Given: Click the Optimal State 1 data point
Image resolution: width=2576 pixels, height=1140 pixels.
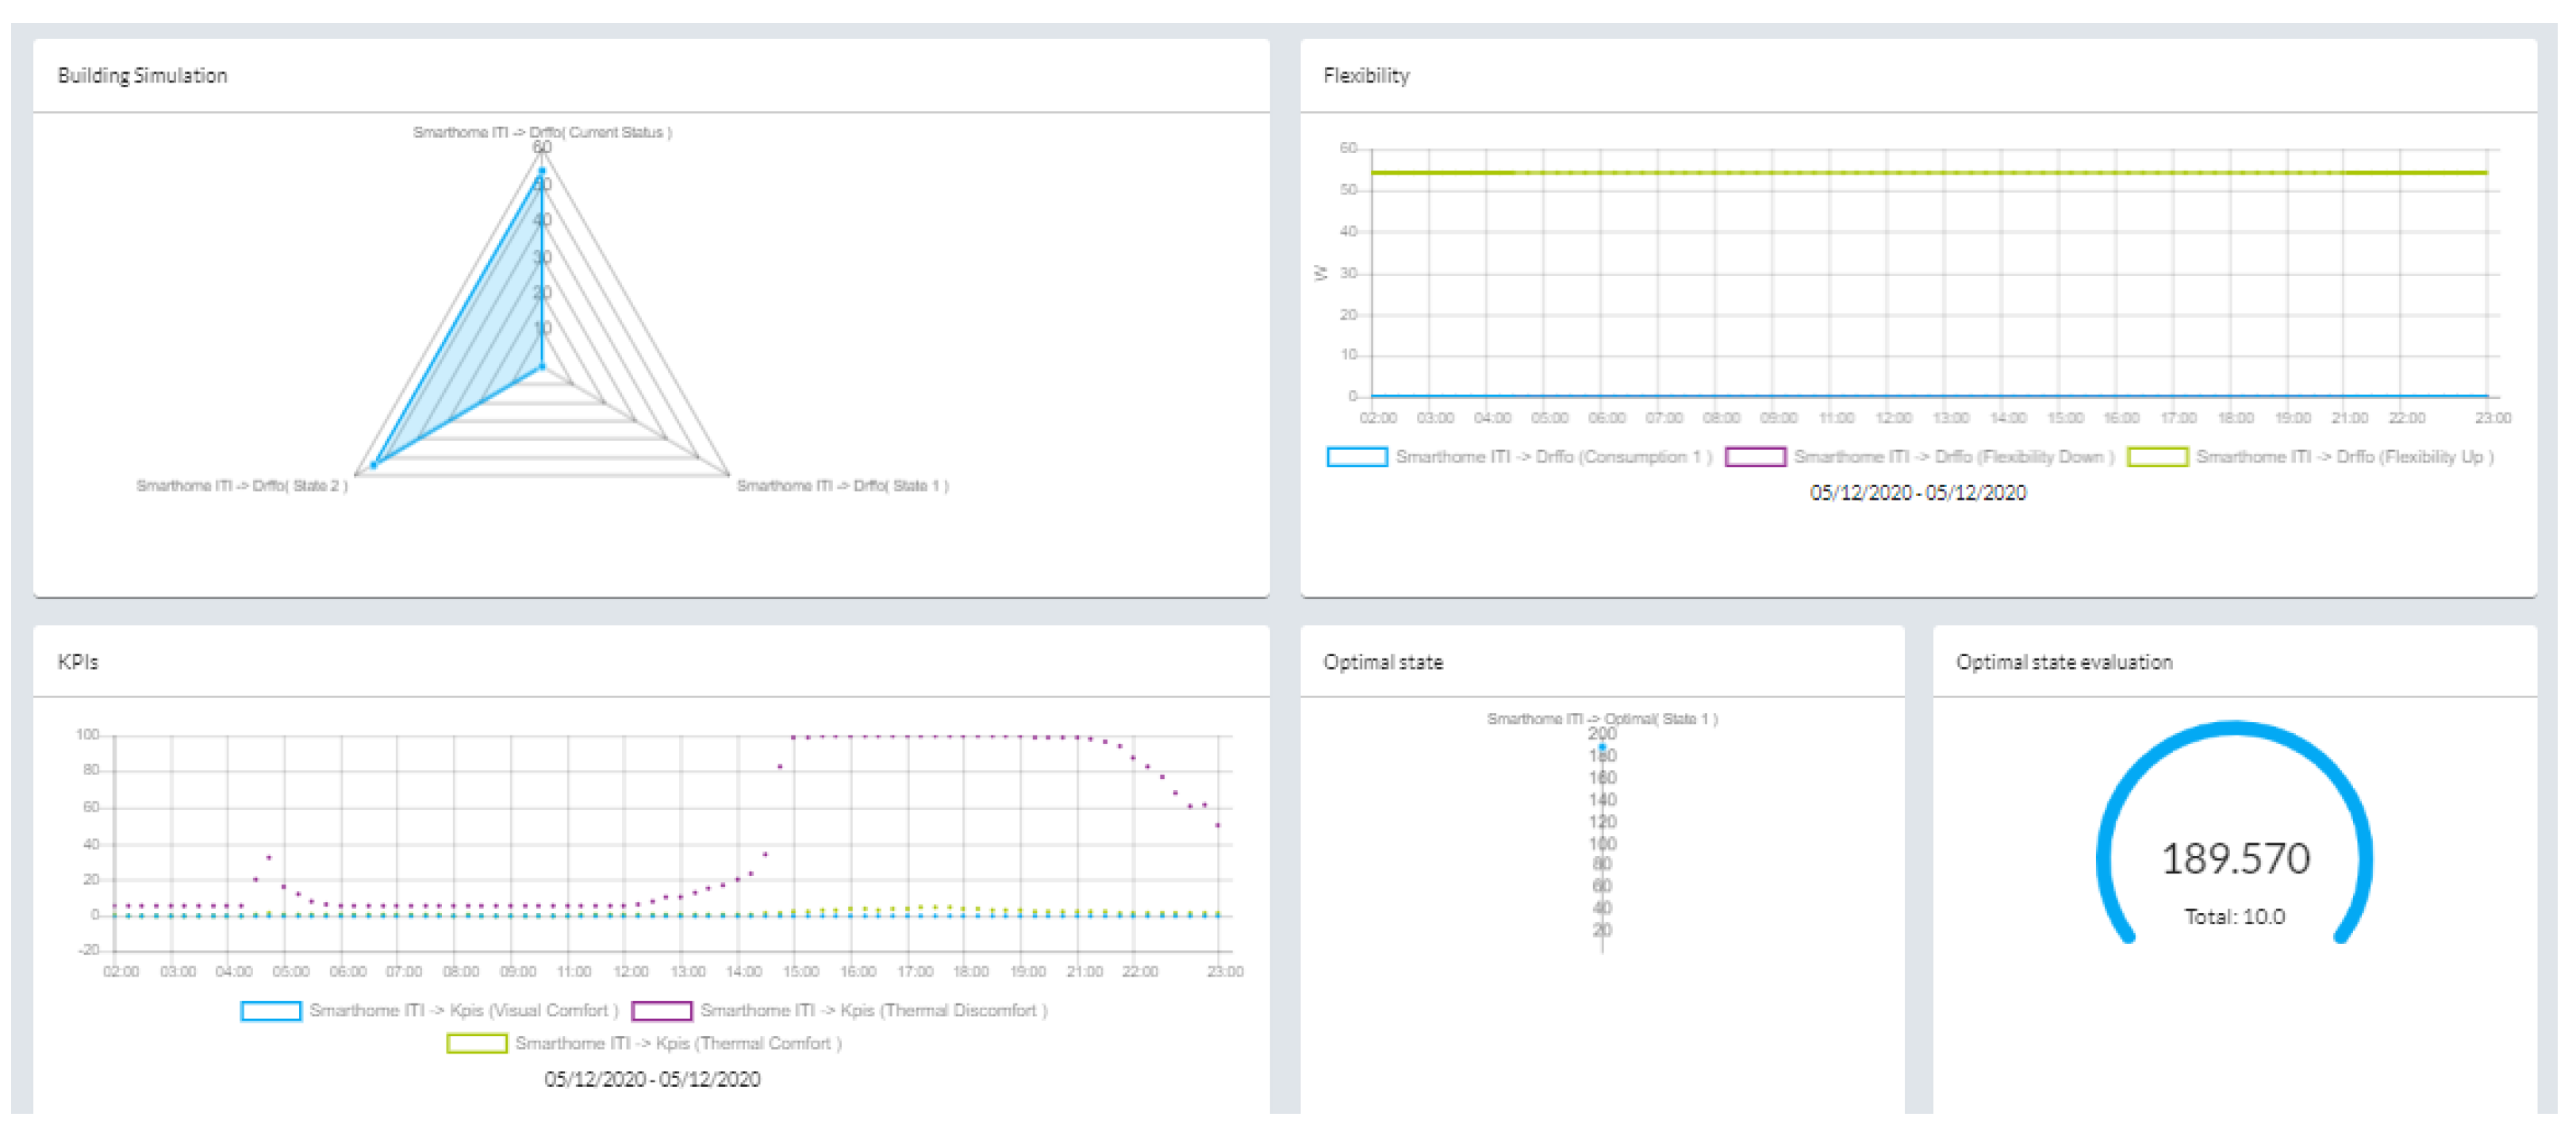Looking at the screenshot, I should click(x=1602, y=747).
